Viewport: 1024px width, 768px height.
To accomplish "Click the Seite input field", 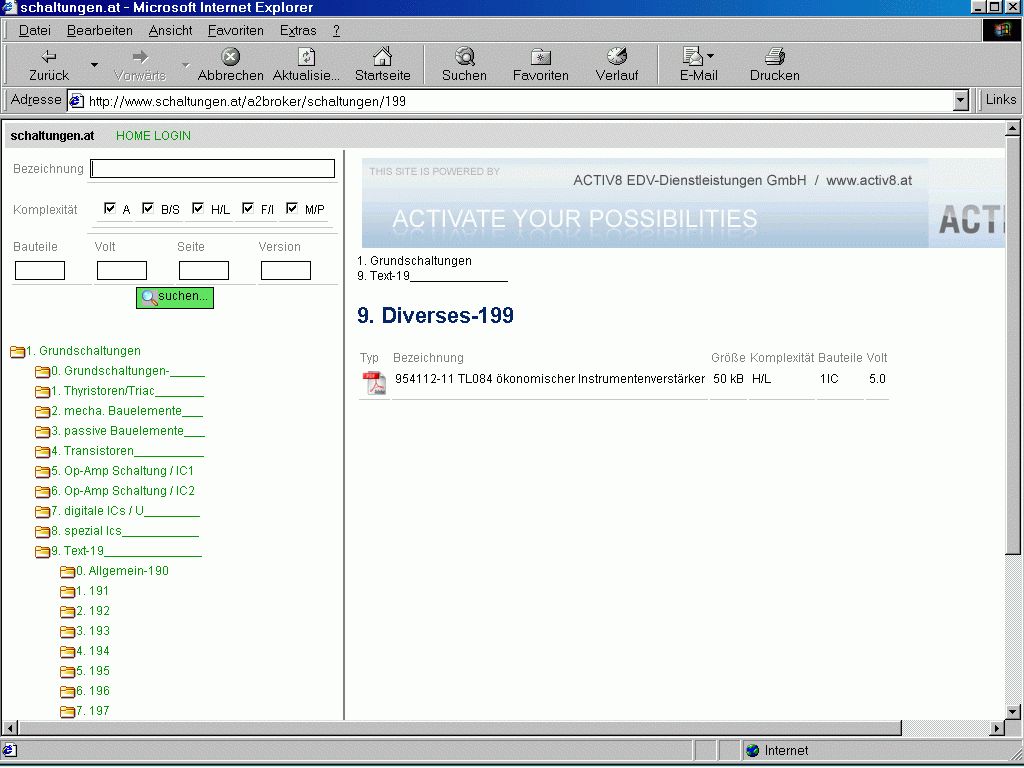I will [x=204, y=270].
